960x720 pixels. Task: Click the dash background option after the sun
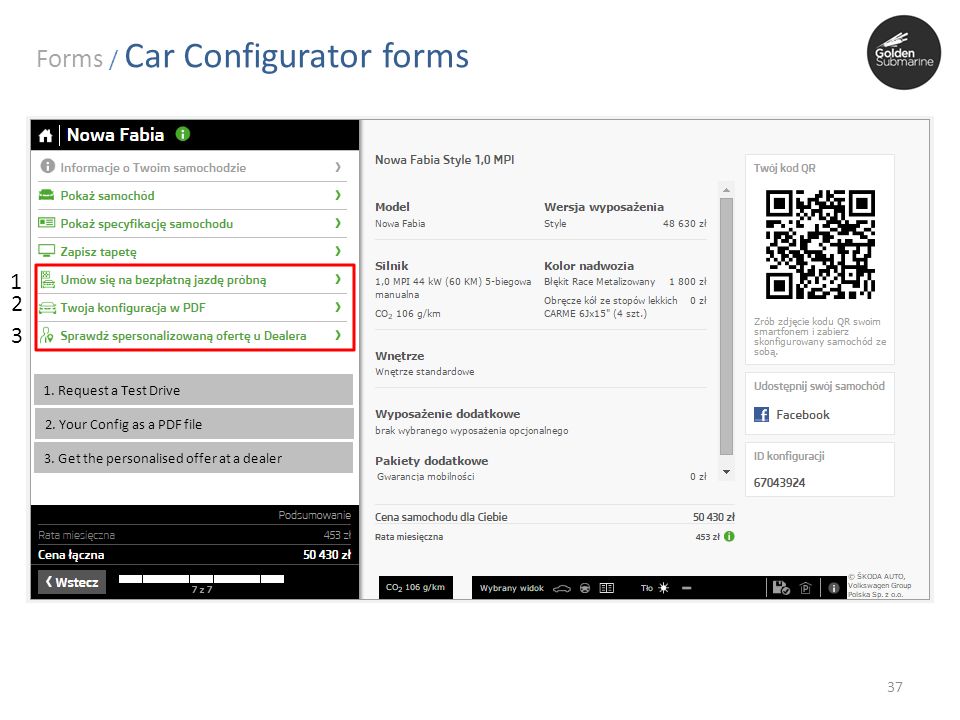click(x=686, y=588)
